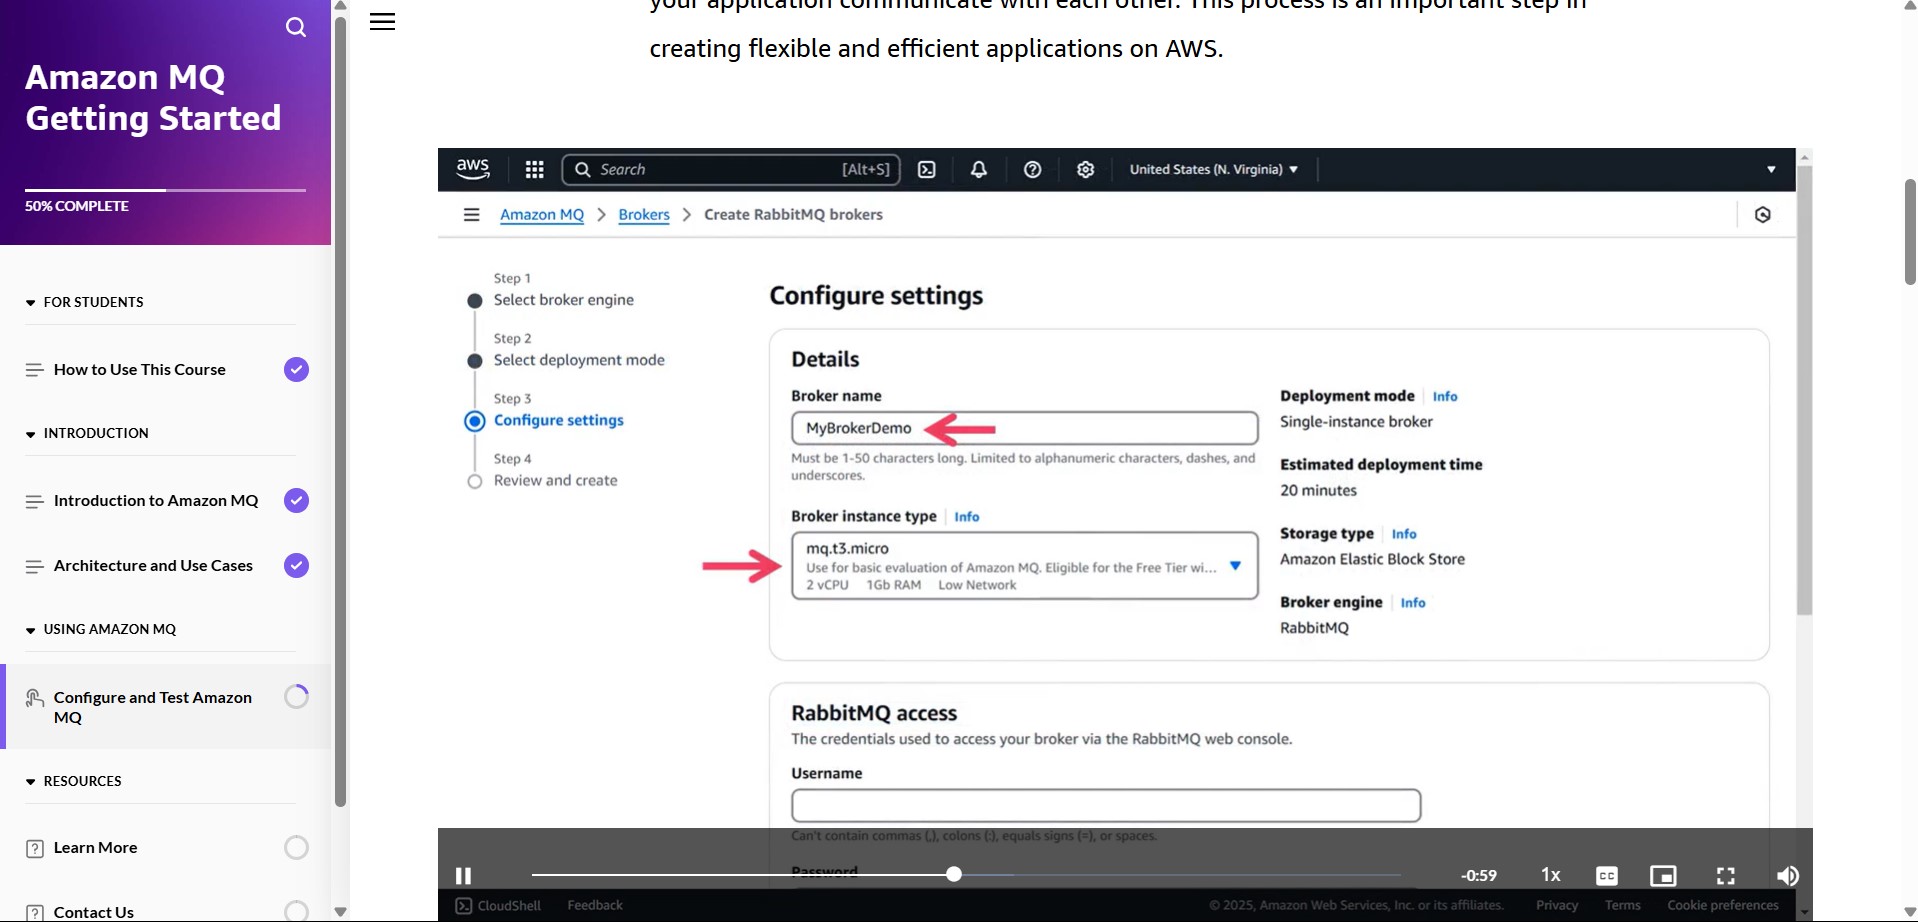
Task: Click Info link next to Deployment mode
Action: (x=1445, y=397)
